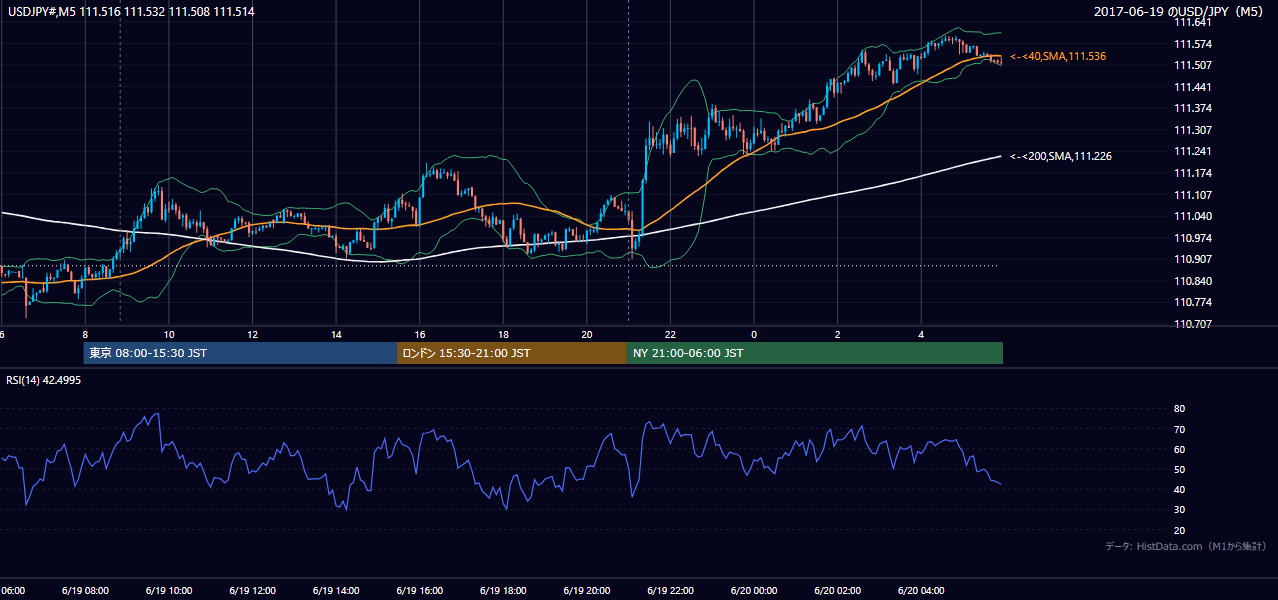
Task: Click the 200 SMA 111.226 label
Action: (1061, 157)
